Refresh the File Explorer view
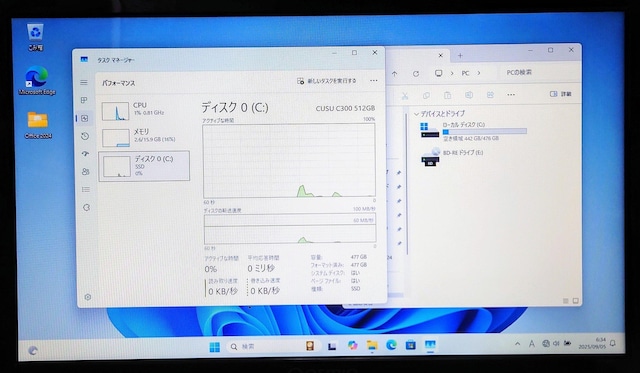Viewport: 640px width, 373px height. 416,74
